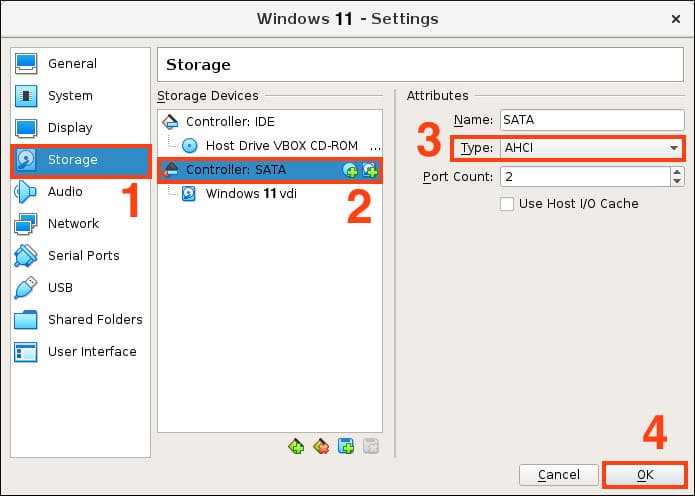Switch to the Network settings page
This screenshot has width=695, height=496.
click(73, 224)
